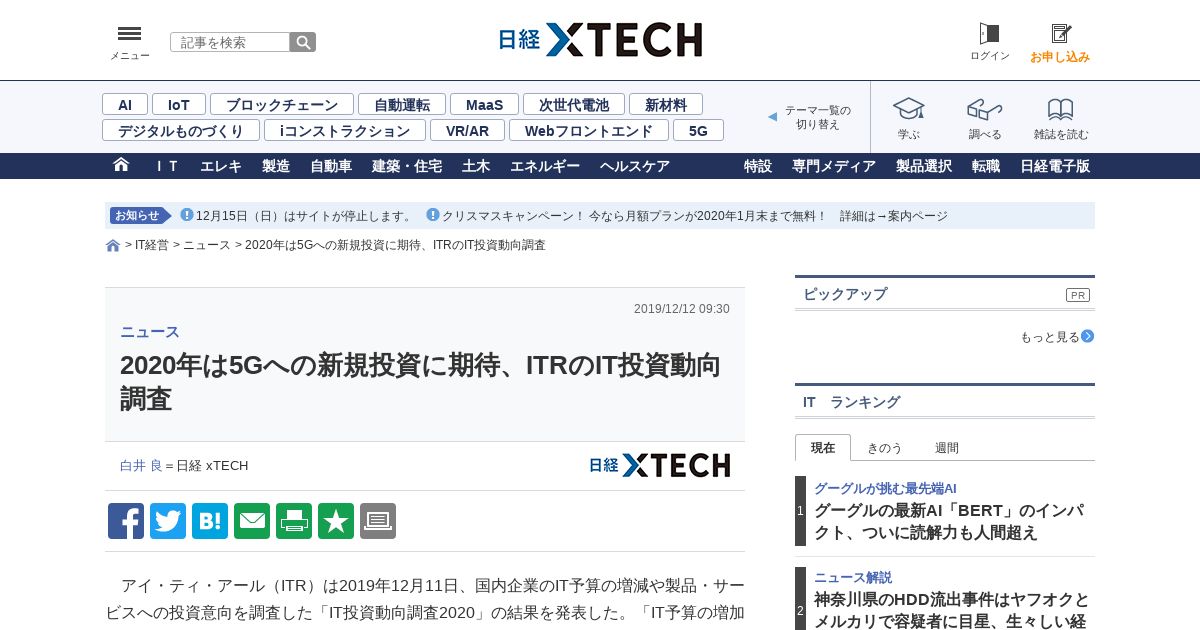Viewport: 1200px width, 630px height.
Task: Click the search magnifier button
Action: 303,42
